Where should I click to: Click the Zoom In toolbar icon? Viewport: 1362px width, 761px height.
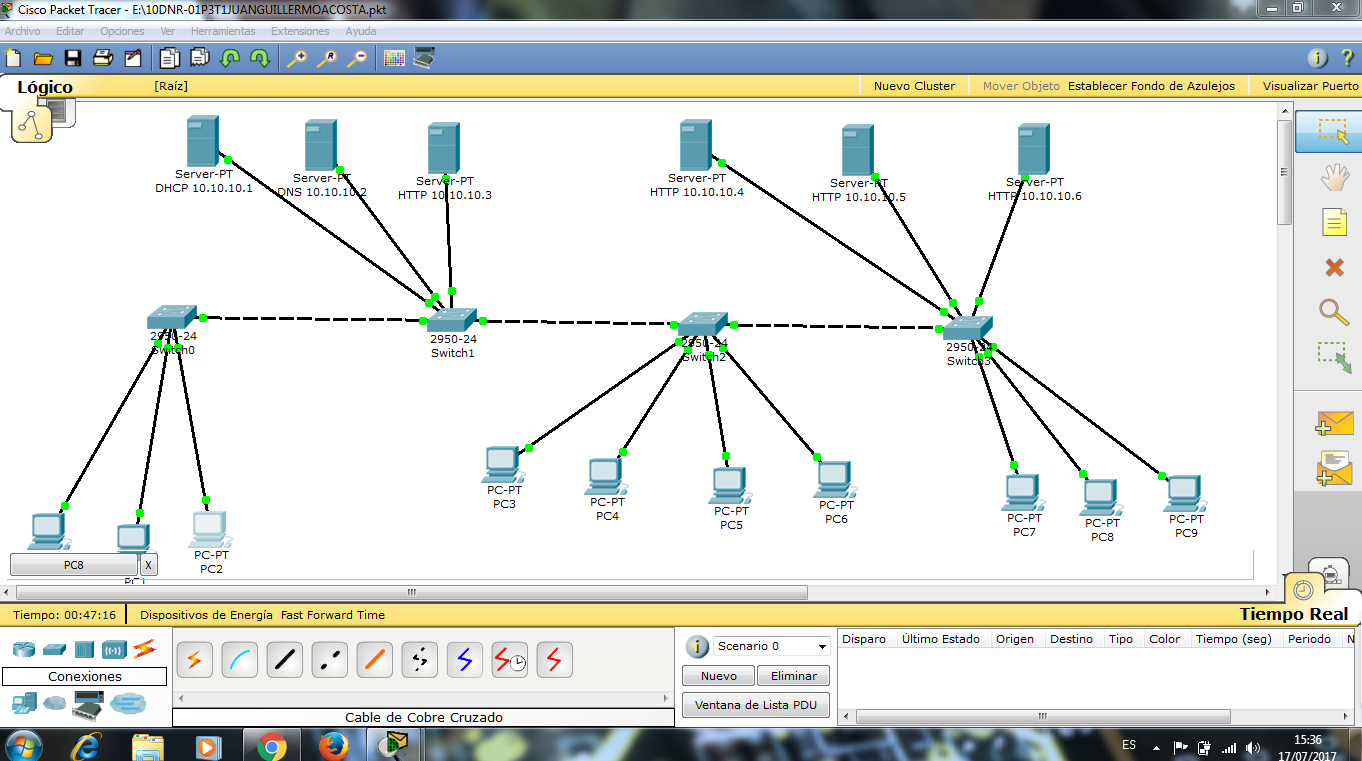pos(295,58)
